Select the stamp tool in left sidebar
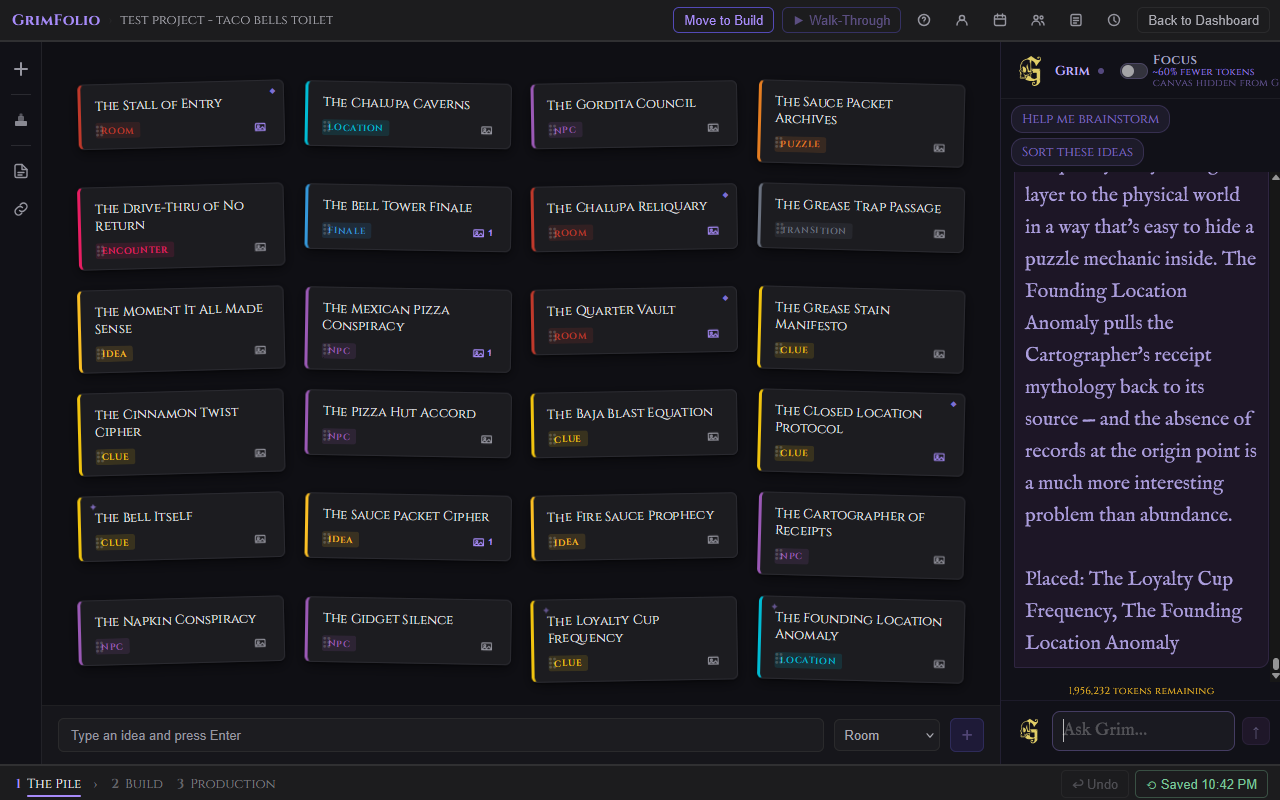The width and height of the screenshot is (1280, 800). pos(21,120)
